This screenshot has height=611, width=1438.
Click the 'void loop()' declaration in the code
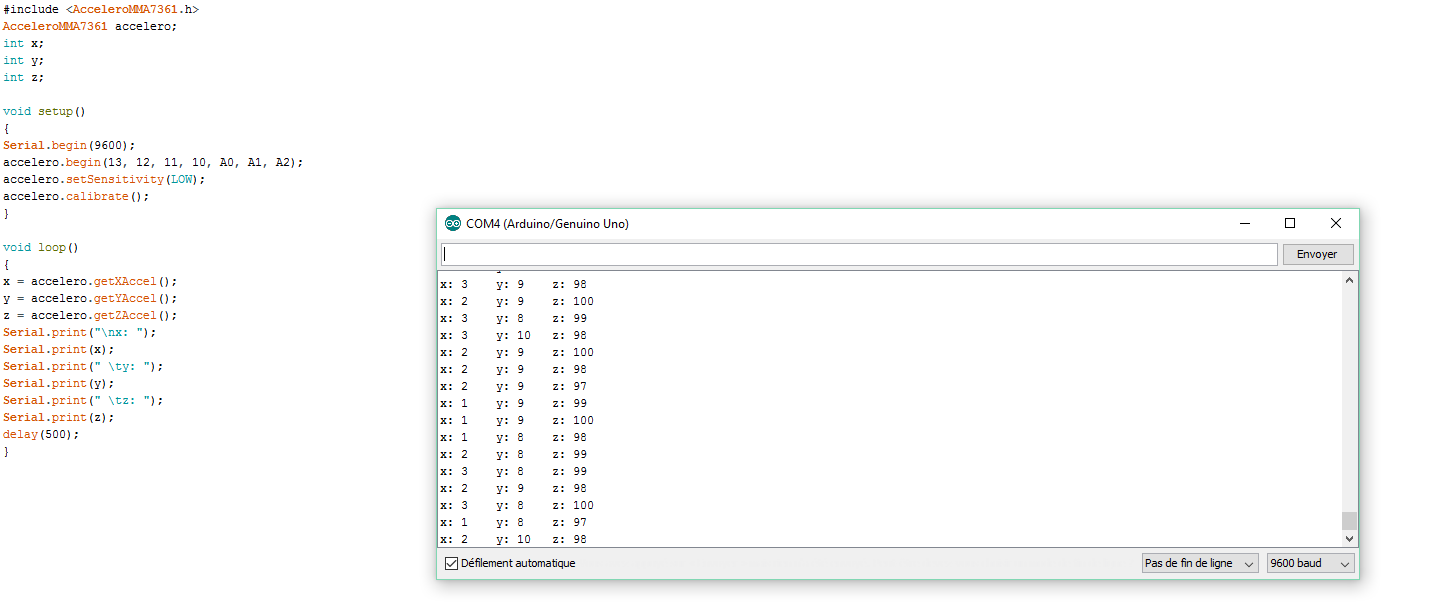(40, 247)
